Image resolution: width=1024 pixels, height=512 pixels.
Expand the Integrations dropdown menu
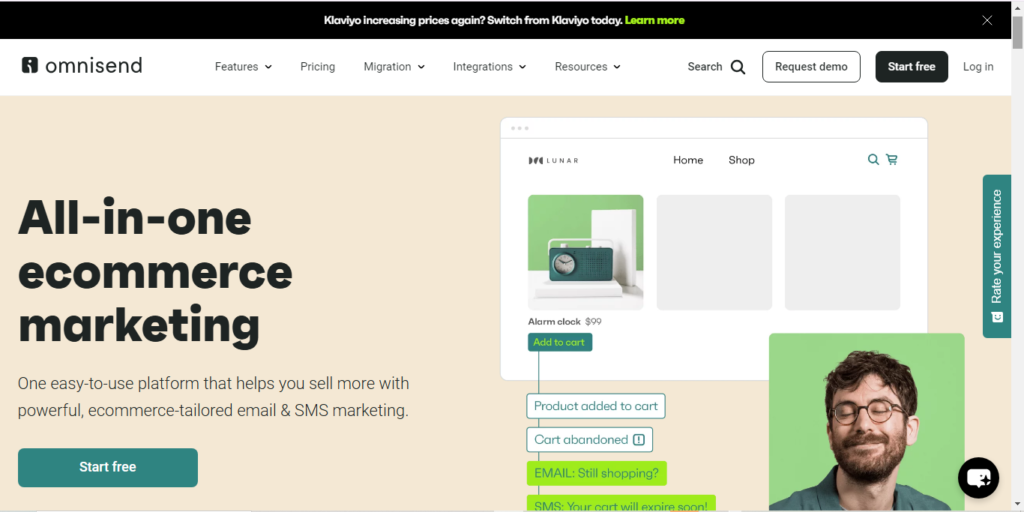(x=490, y=67)
